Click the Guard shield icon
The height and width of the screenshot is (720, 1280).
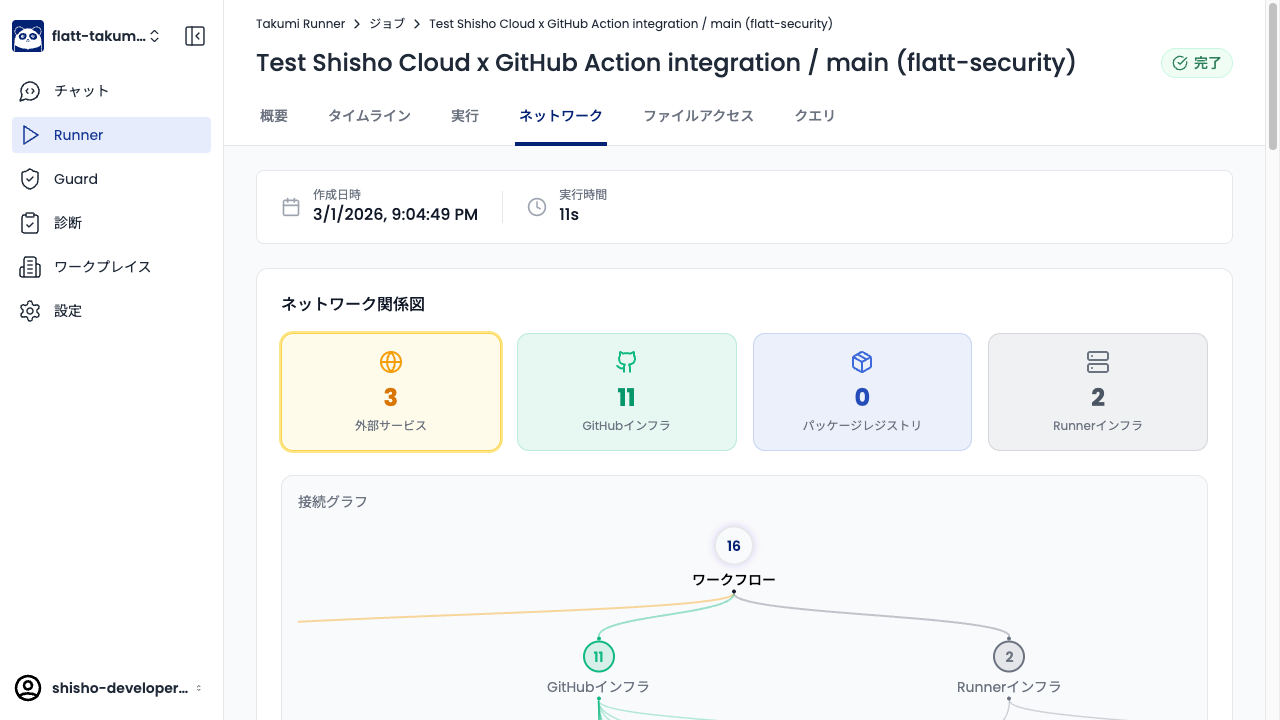pos(30,179)
